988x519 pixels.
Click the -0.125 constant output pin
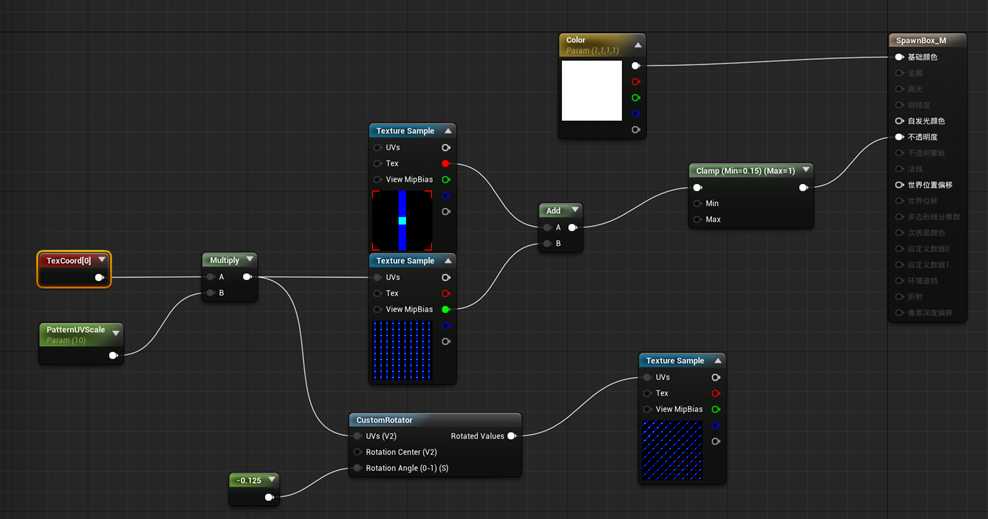click(269, 497)
